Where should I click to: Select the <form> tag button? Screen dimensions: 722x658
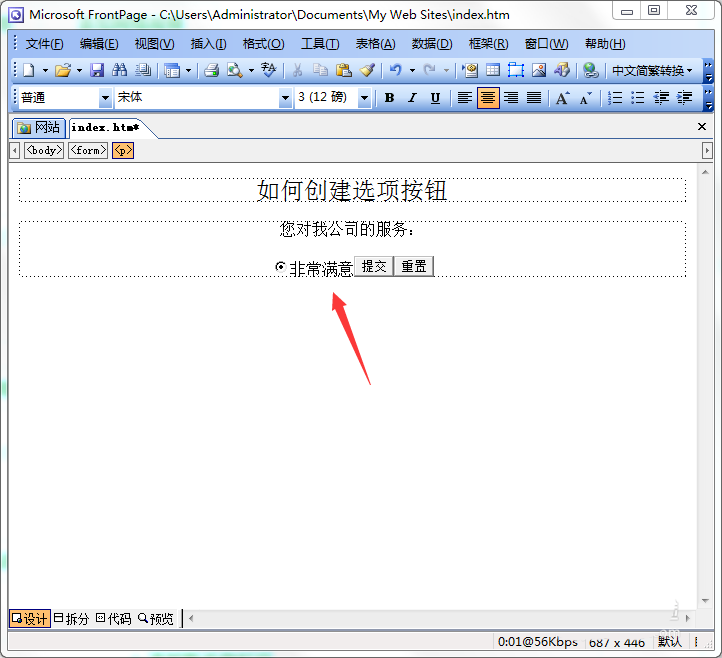click(x=88, y=151)
